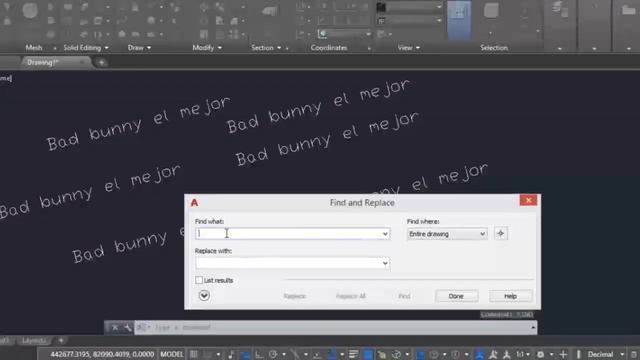Toggle the blue transparency status icon
Image resolution: width=640 pixels, height=360 pixels.
368,354
